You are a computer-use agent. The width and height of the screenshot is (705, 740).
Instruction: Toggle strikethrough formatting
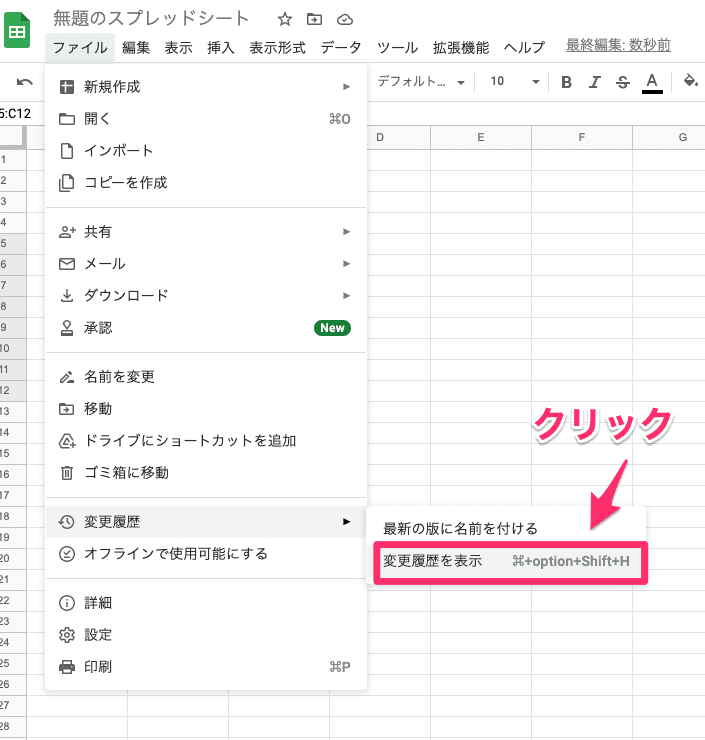pyautogui.click(x=623, y=82)
